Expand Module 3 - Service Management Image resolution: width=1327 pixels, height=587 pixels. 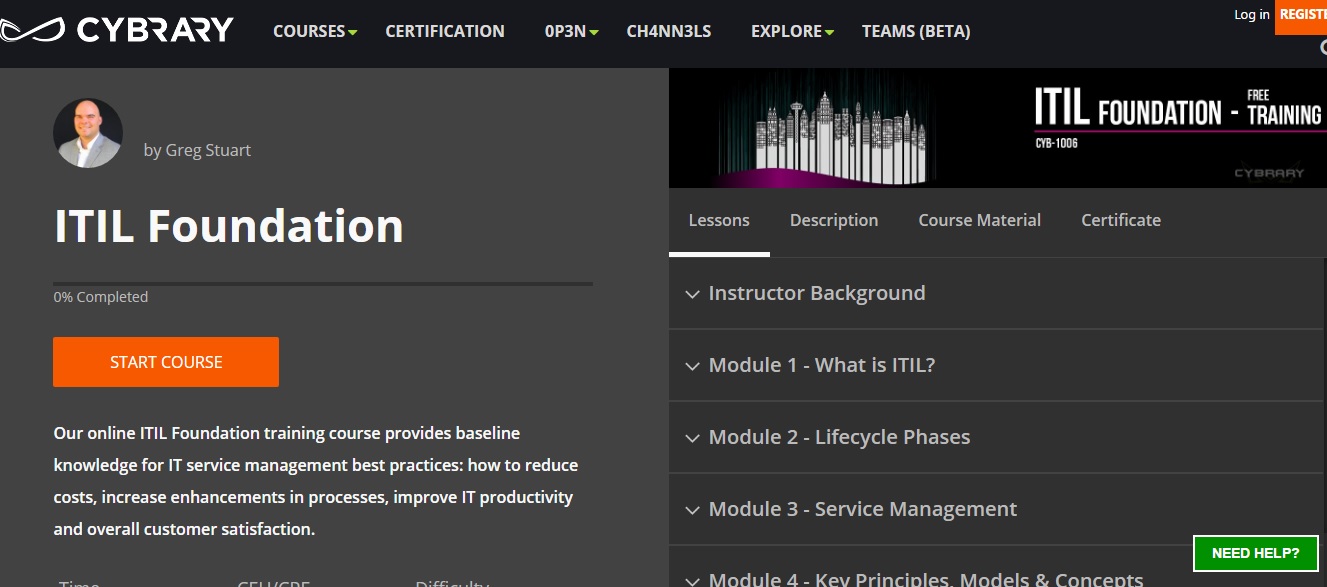coord(996,510)
